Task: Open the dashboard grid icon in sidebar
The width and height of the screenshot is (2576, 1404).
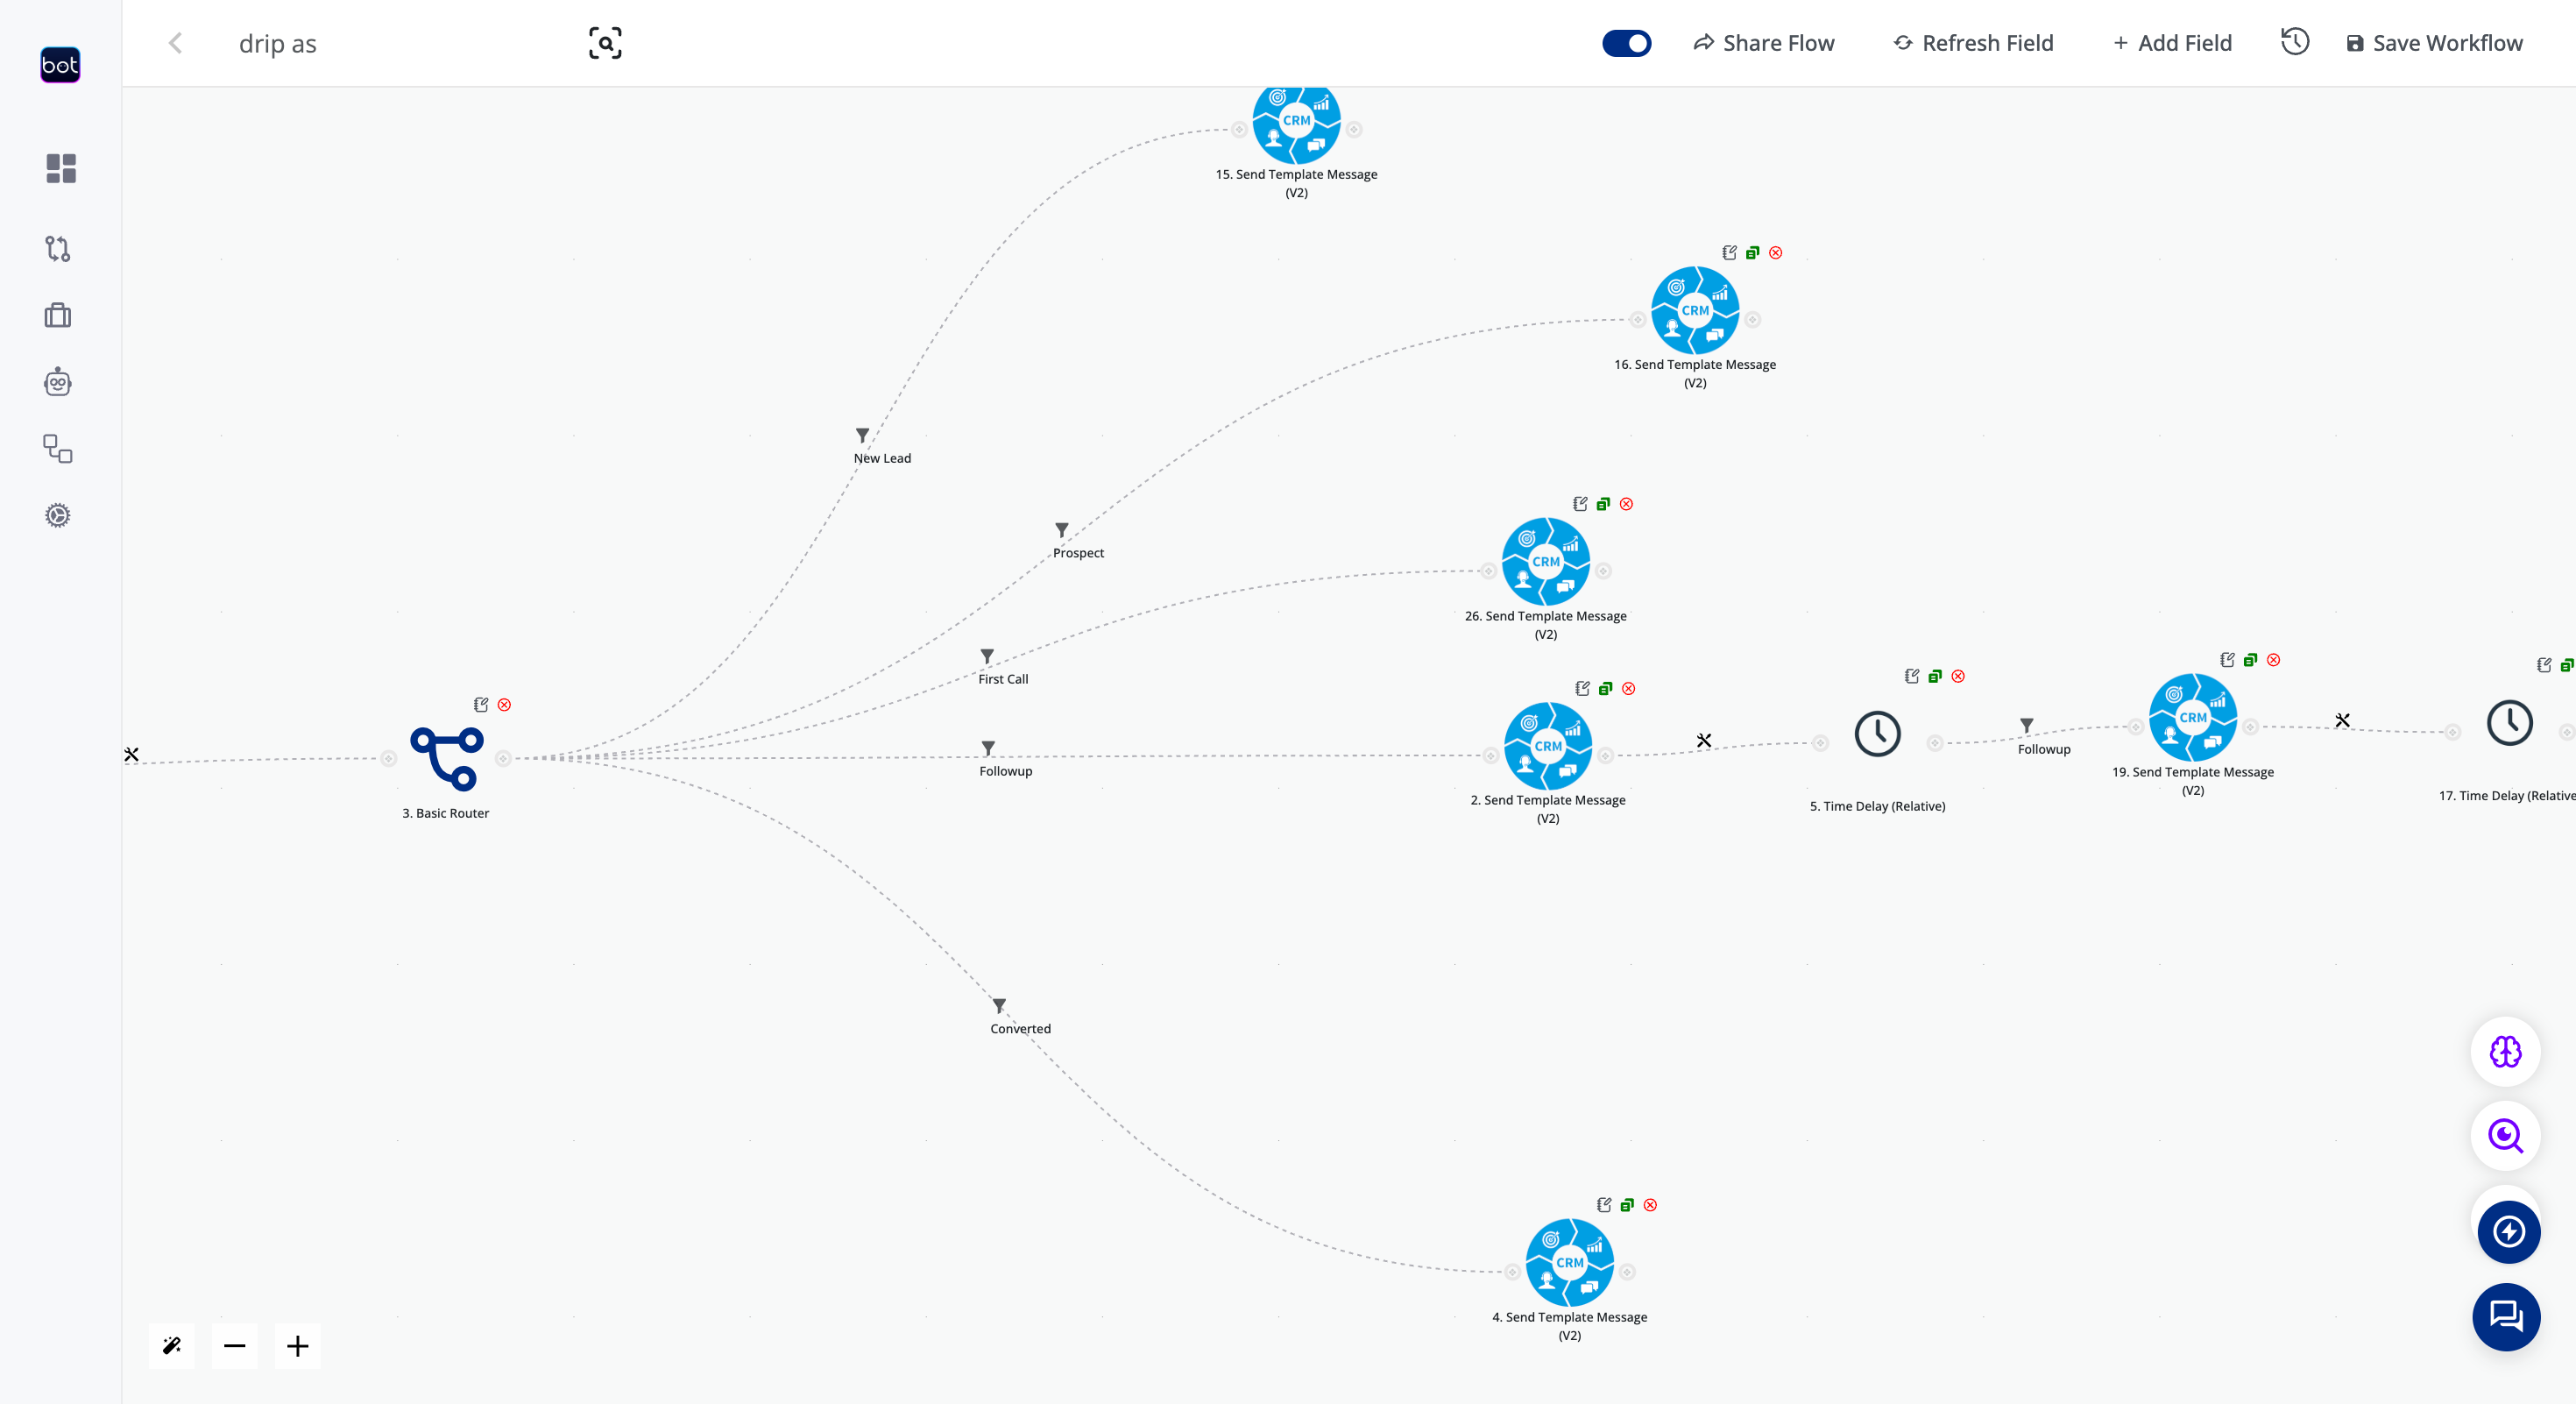Action: point(60,168)
